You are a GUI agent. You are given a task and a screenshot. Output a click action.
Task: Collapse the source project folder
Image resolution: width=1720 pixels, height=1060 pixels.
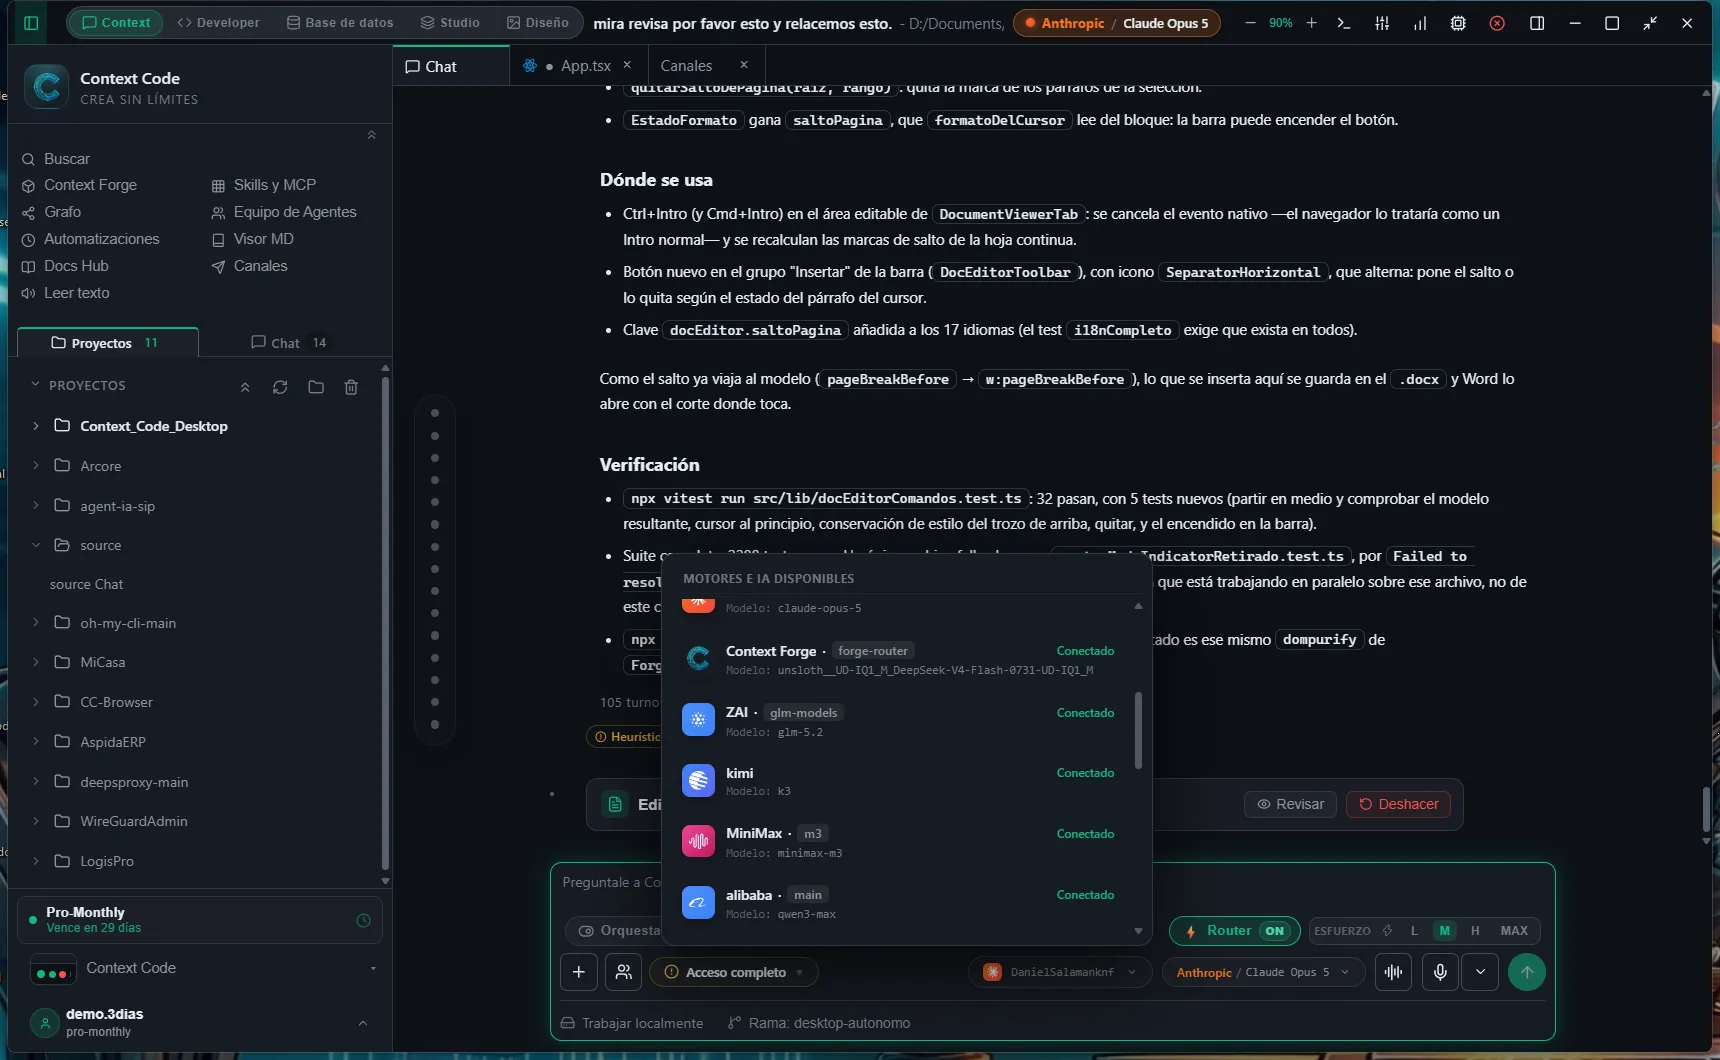[x=36, y=545]
